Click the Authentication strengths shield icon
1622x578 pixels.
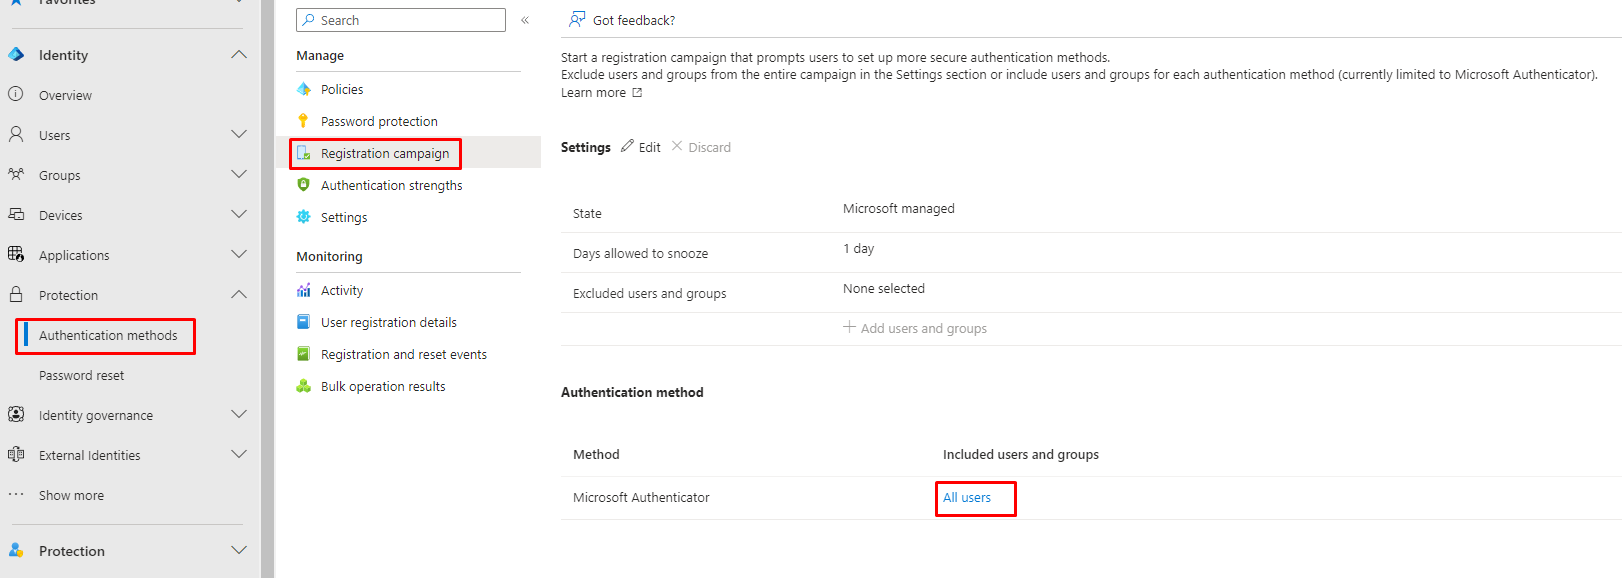click(304, 185)
